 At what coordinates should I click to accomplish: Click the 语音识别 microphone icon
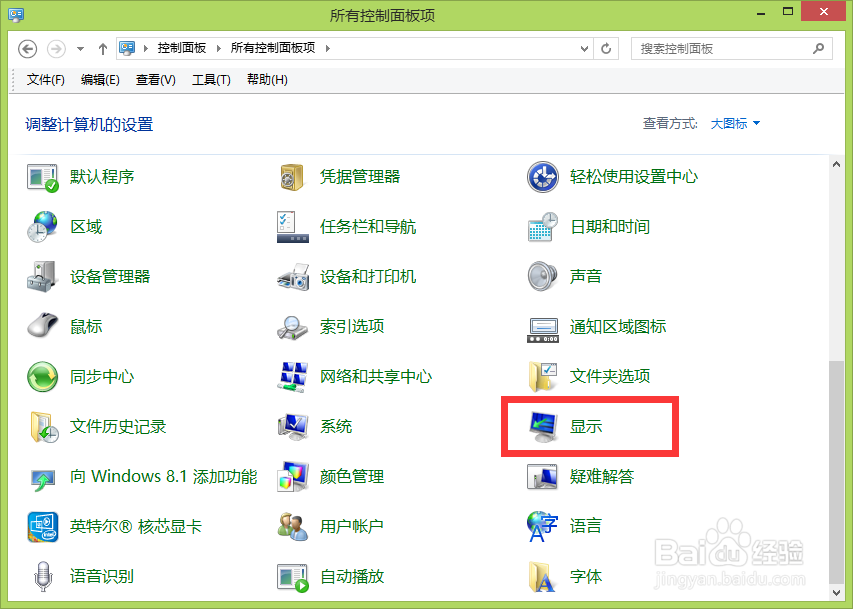43,576
